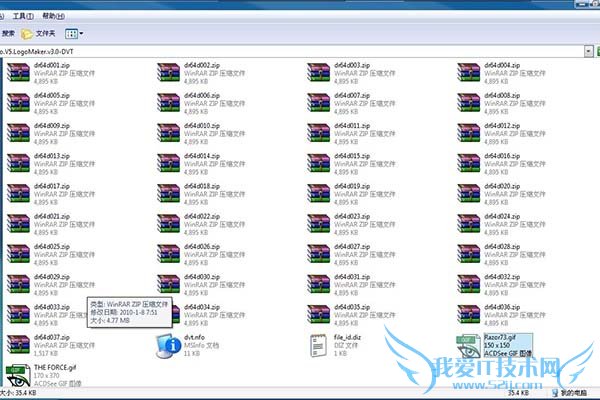
Task: Click the di64d030.zip file name
Action: point(202,277)
